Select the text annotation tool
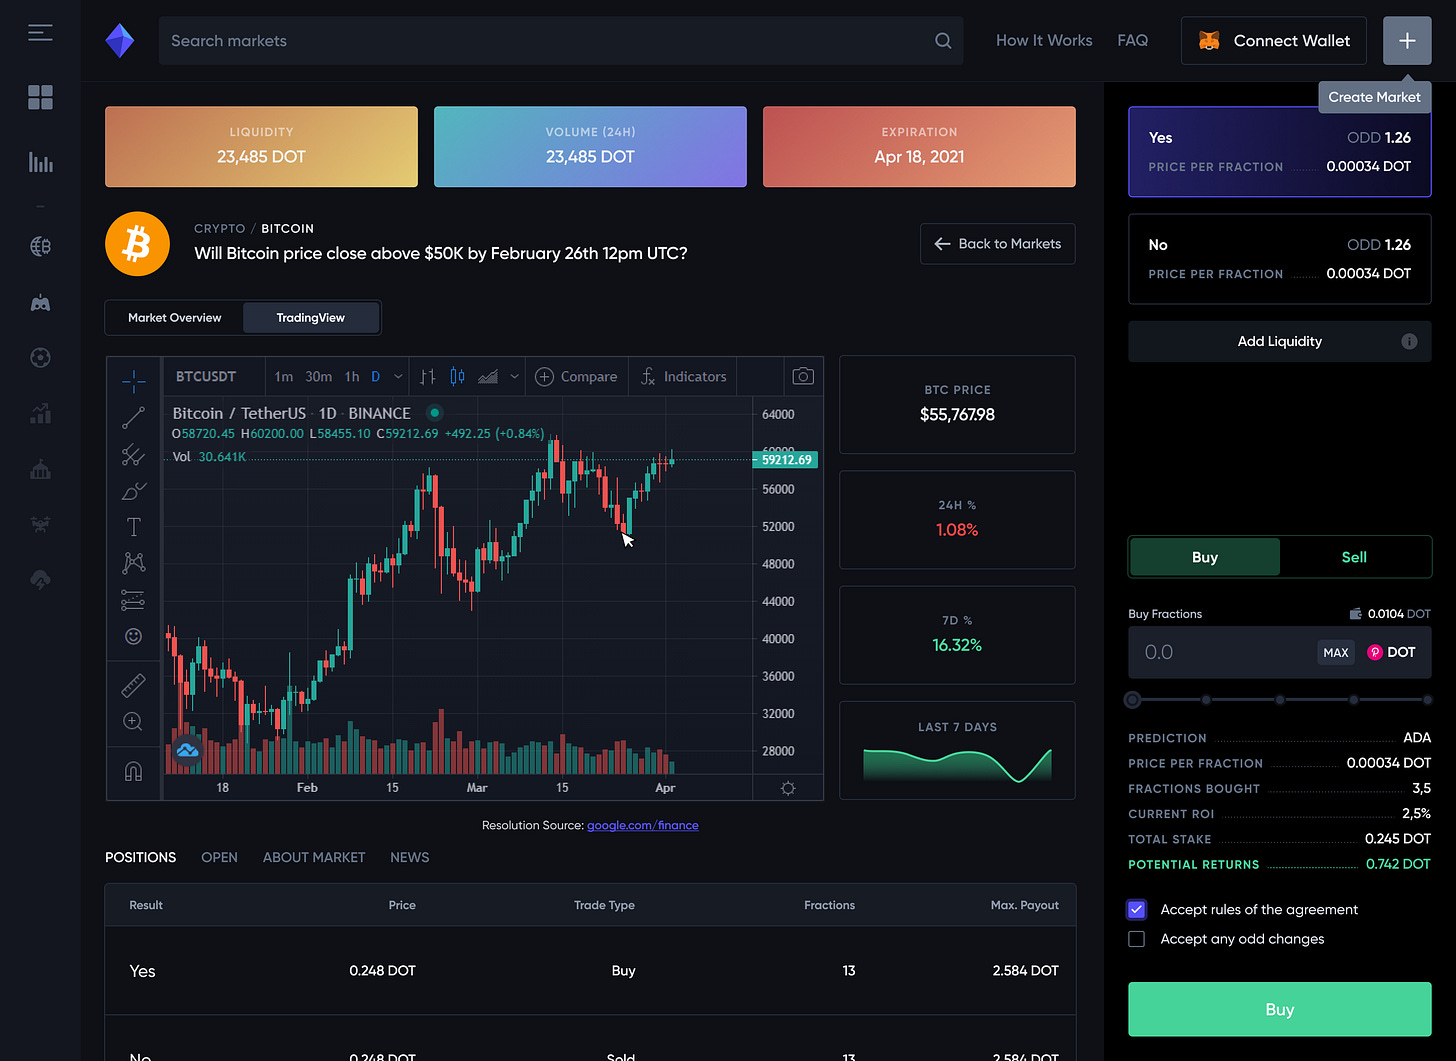This screenshot has height=1061, width=1456. (x=133, y=527)
